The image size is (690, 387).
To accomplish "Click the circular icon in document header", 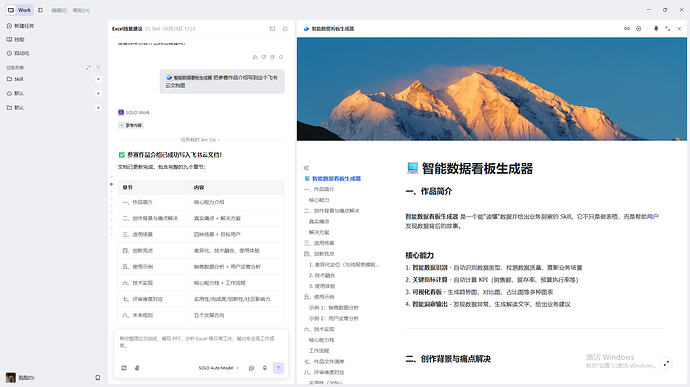I will pyautogui.click(x=639, y=29).
